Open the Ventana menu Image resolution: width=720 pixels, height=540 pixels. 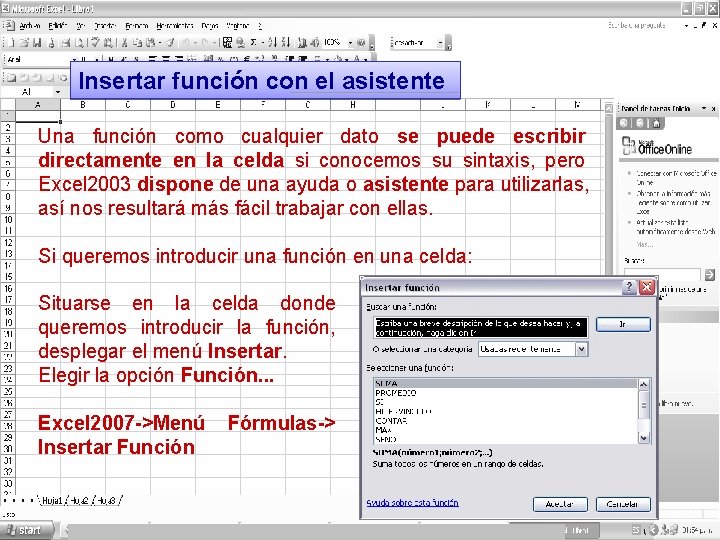click(x=237, y=26)
